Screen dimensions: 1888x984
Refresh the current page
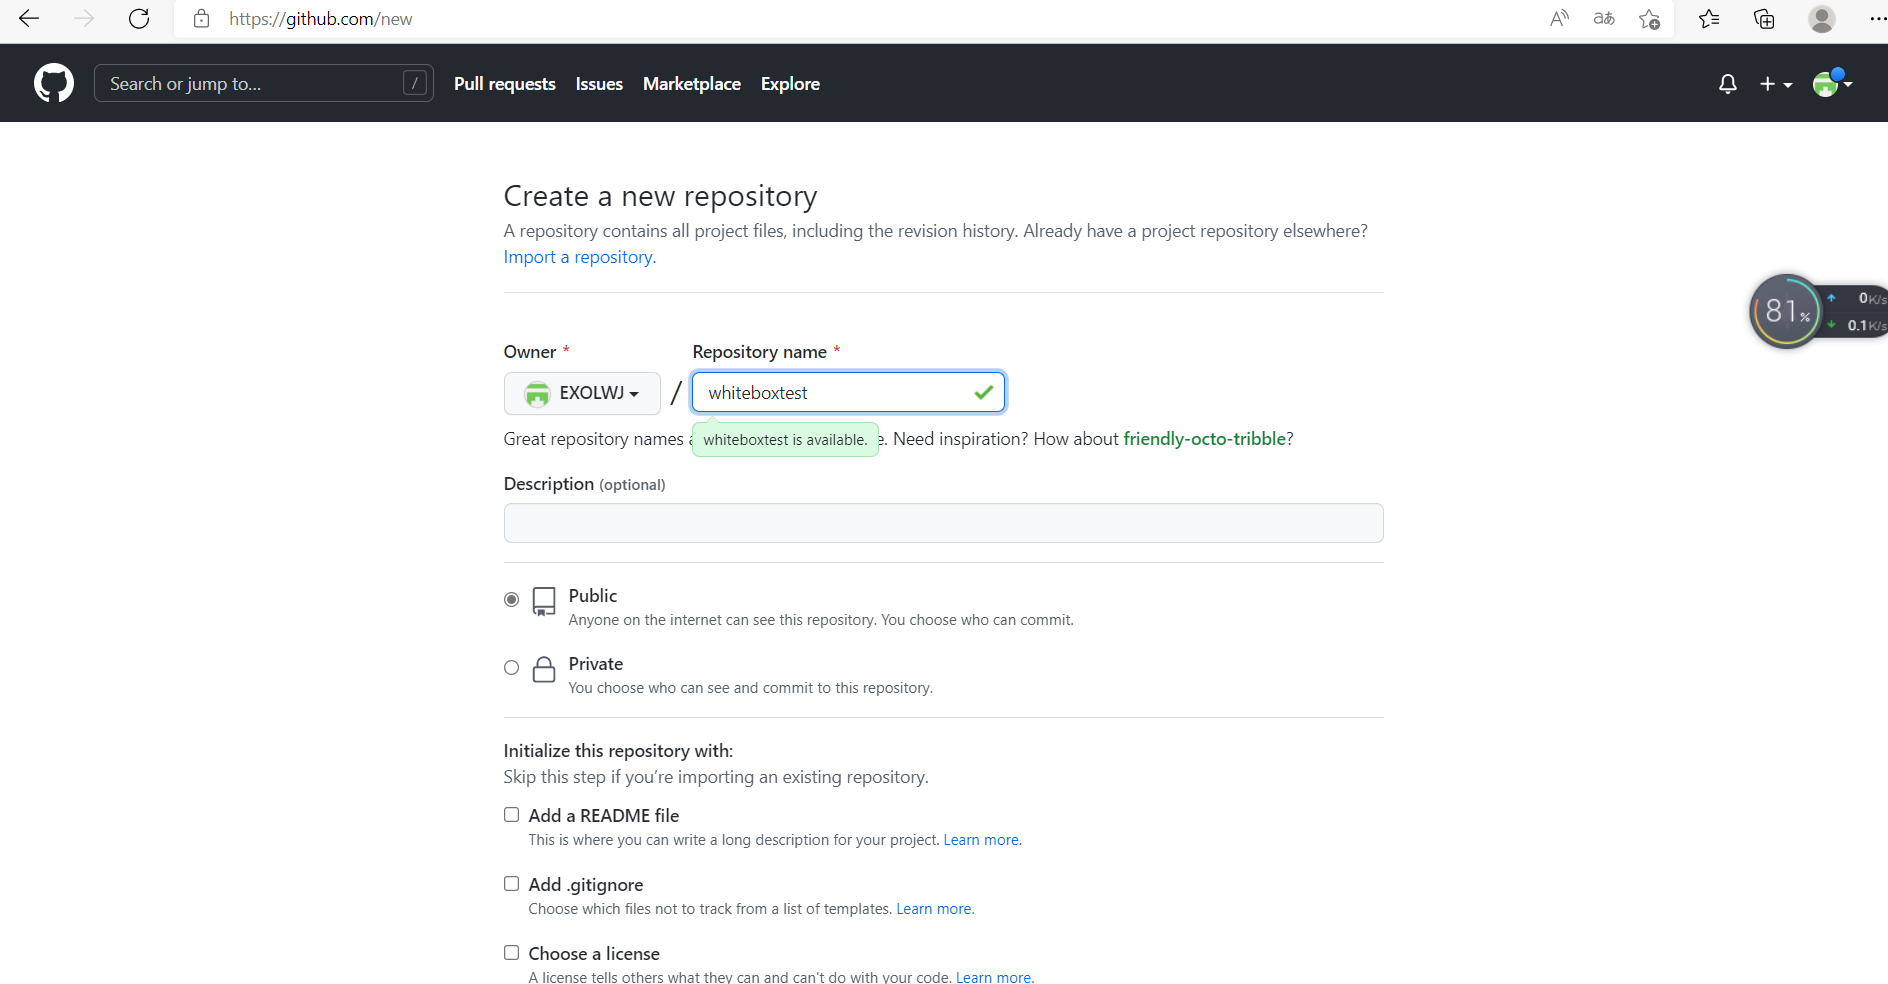click(x=139, y=18)
